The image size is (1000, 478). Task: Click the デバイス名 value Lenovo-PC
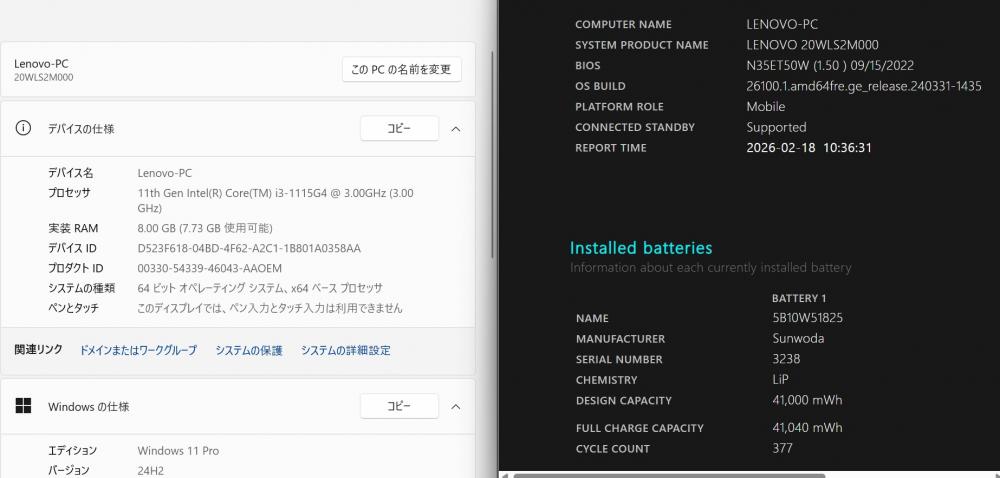tap(165, 173)
